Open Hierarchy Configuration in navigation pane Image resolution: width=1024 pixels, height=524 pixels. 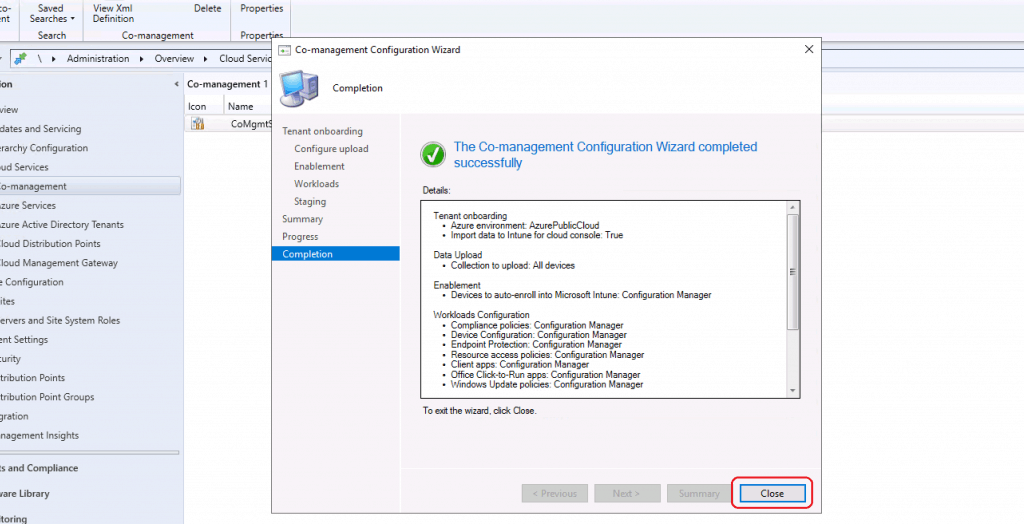click(x=44, y=148)
